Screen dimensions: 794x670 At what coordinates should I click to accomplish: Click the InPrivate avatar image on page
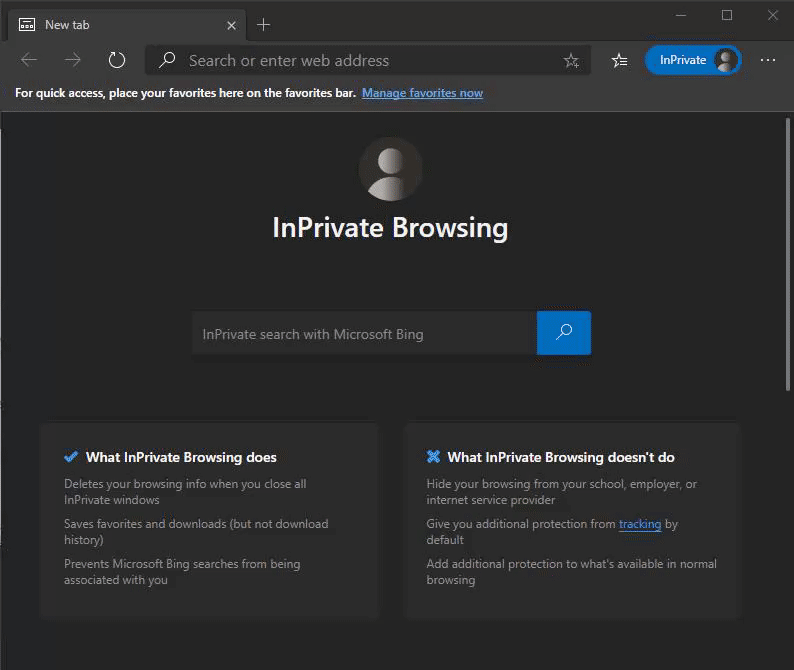(390, 169)
